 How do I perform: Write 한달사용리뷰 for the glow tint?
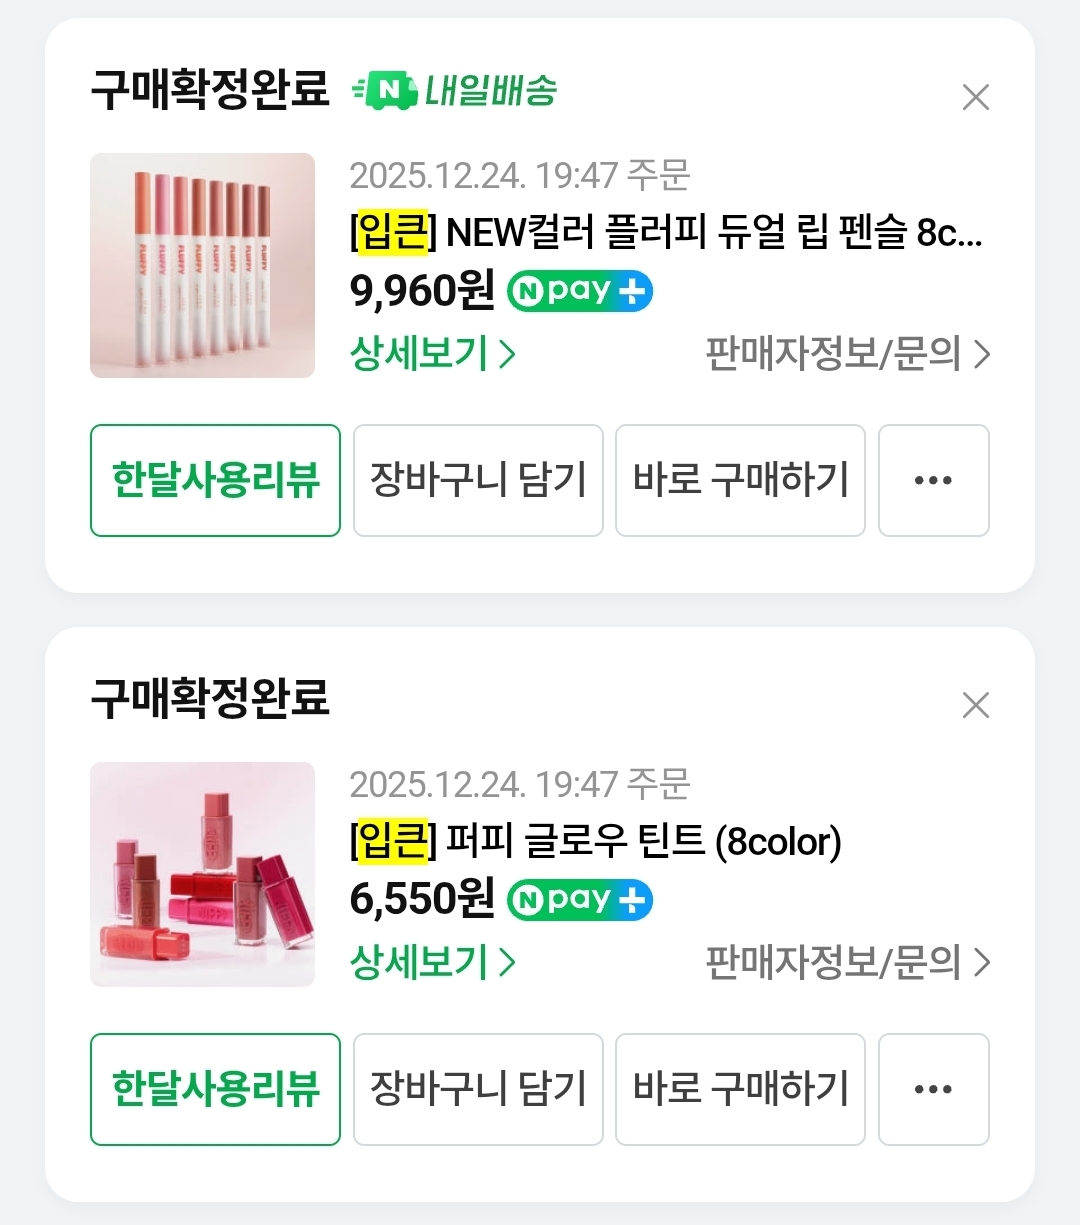pos(215,1089)
